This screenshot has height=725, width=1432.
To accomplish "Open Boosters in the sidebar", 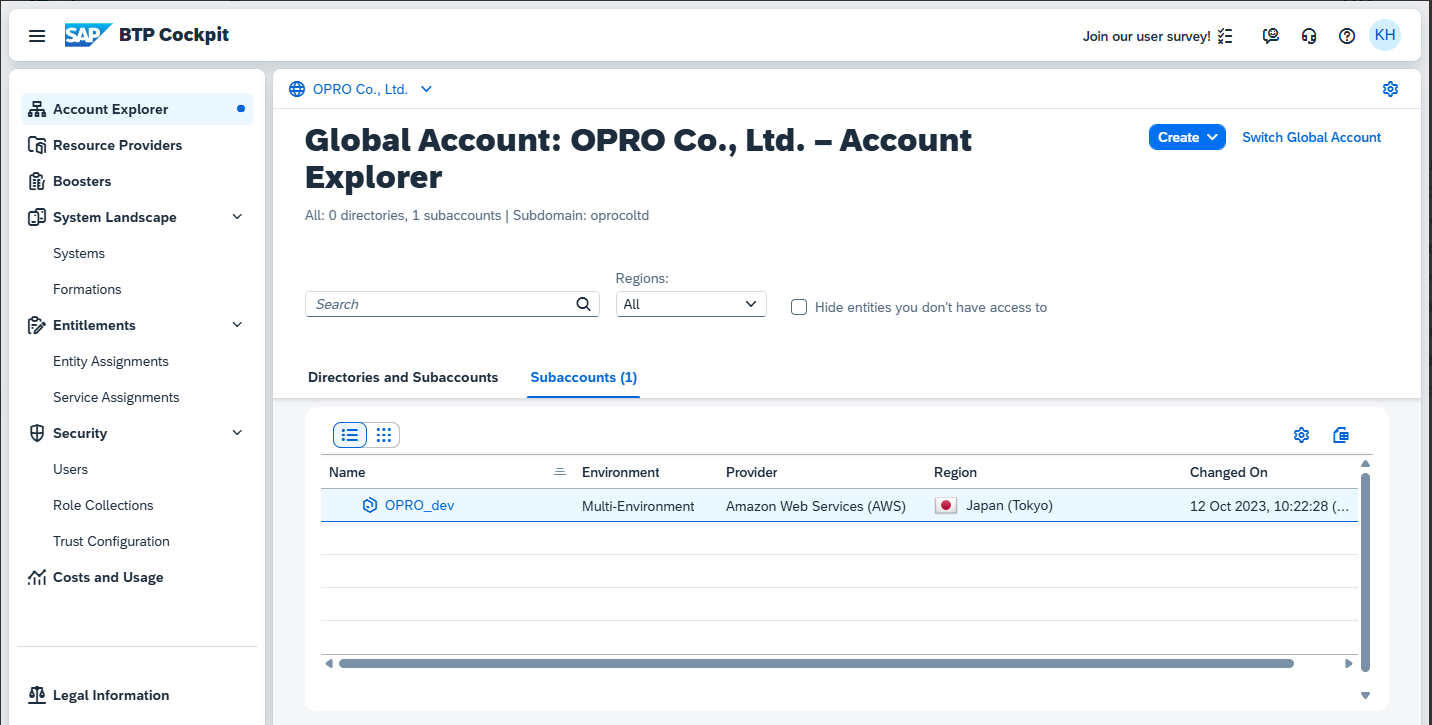I will (82, 181).
